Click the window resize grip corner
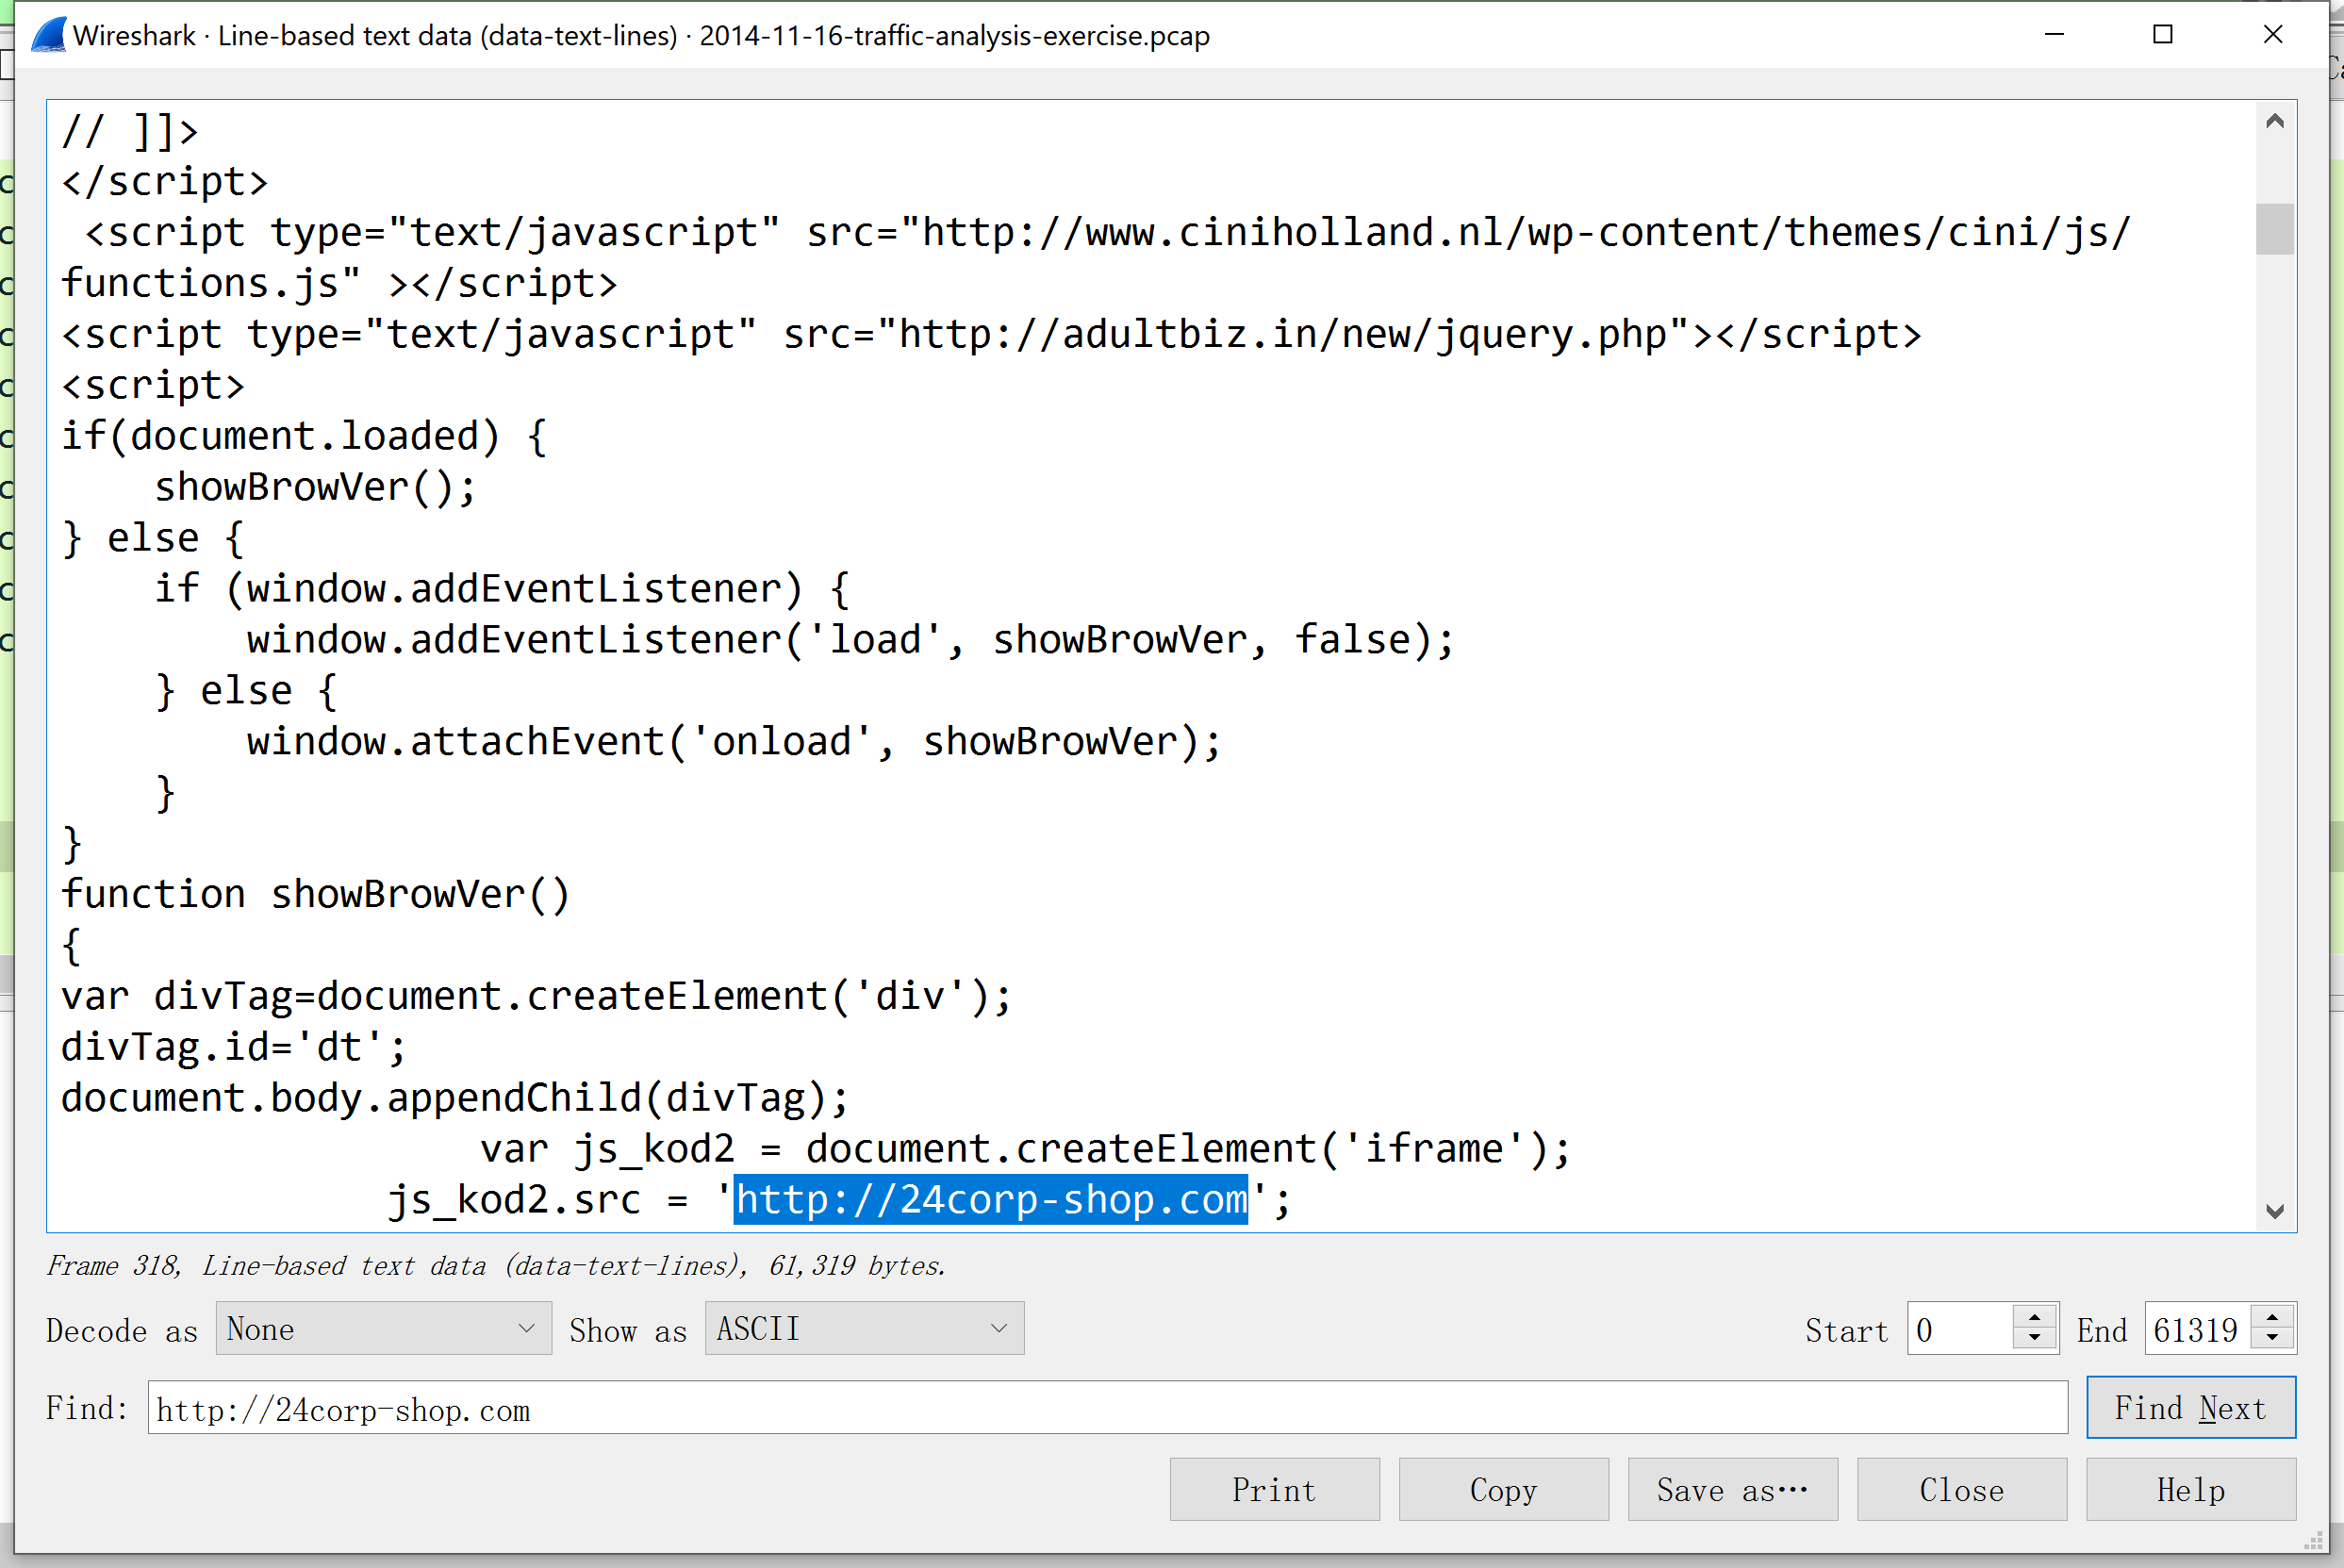Screen dimensions: 2344x1568 (x=2314, y=1541)
